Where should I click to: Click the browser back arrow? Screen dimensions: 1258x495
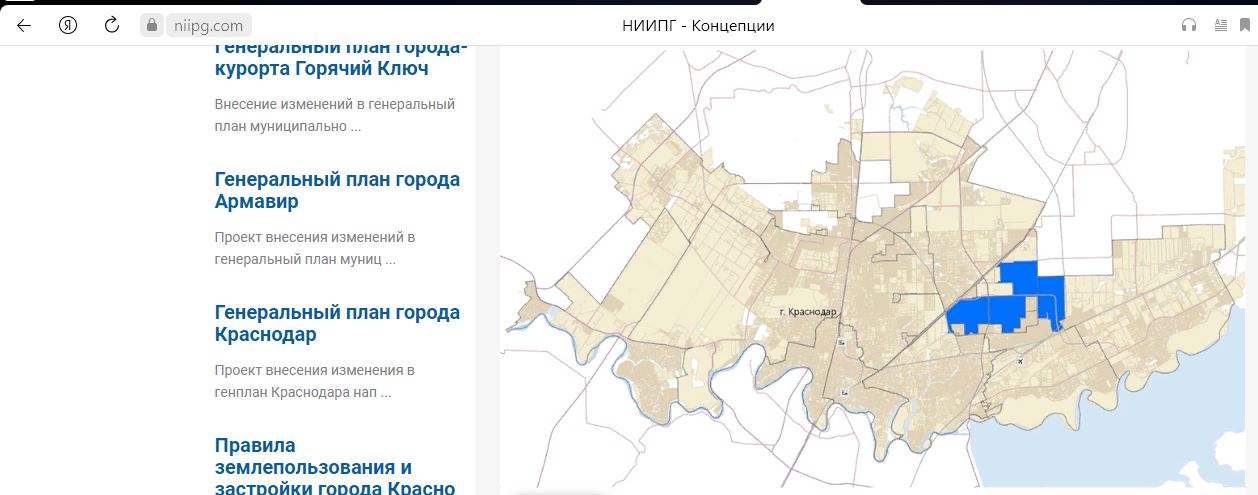coord(24,25)
